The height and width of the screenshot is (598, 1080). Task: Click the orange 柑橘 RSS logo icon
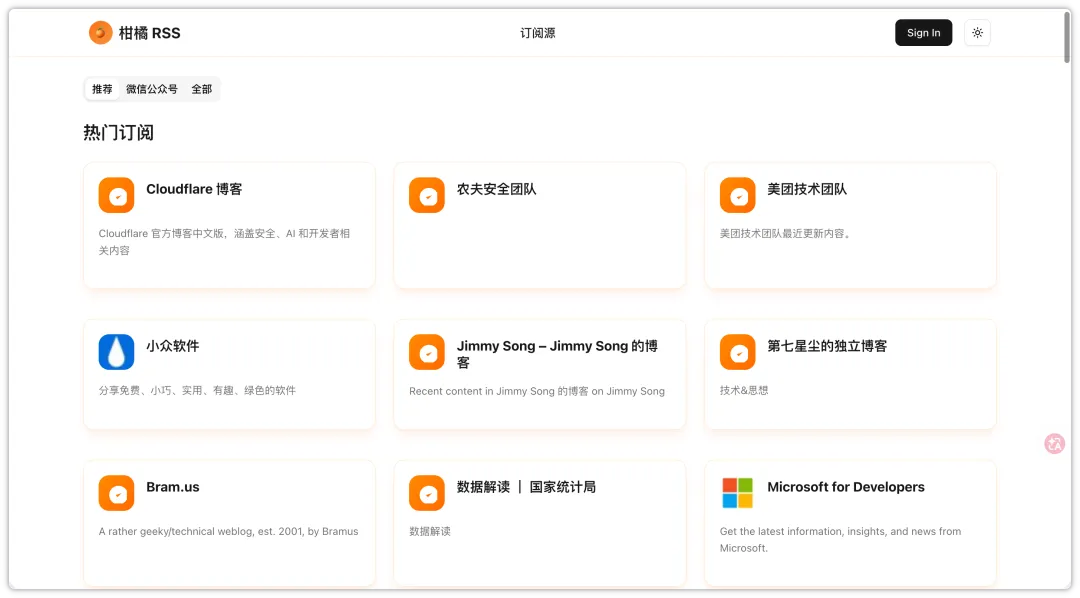[101, 32]
